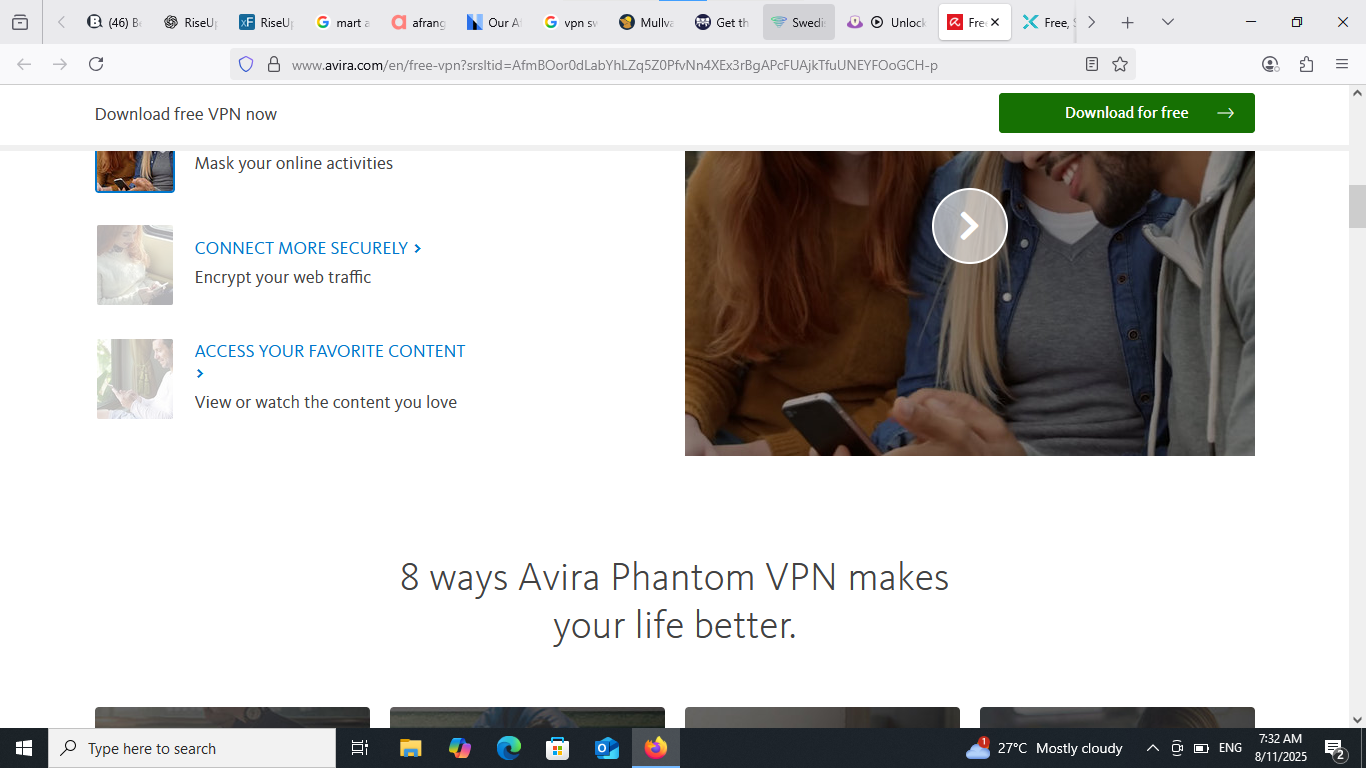Open a new tab with plus button
This screenshot has width=1366, height=768.
tap(1127, 22)
